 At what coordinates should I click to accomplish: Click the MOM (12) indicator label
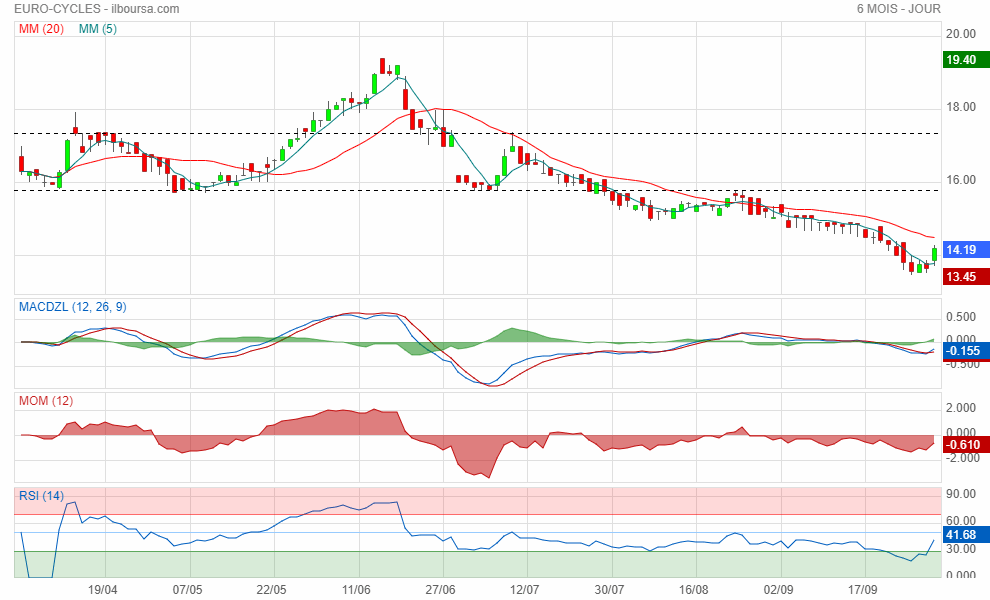pyautogui.click(x=45, y=401)
